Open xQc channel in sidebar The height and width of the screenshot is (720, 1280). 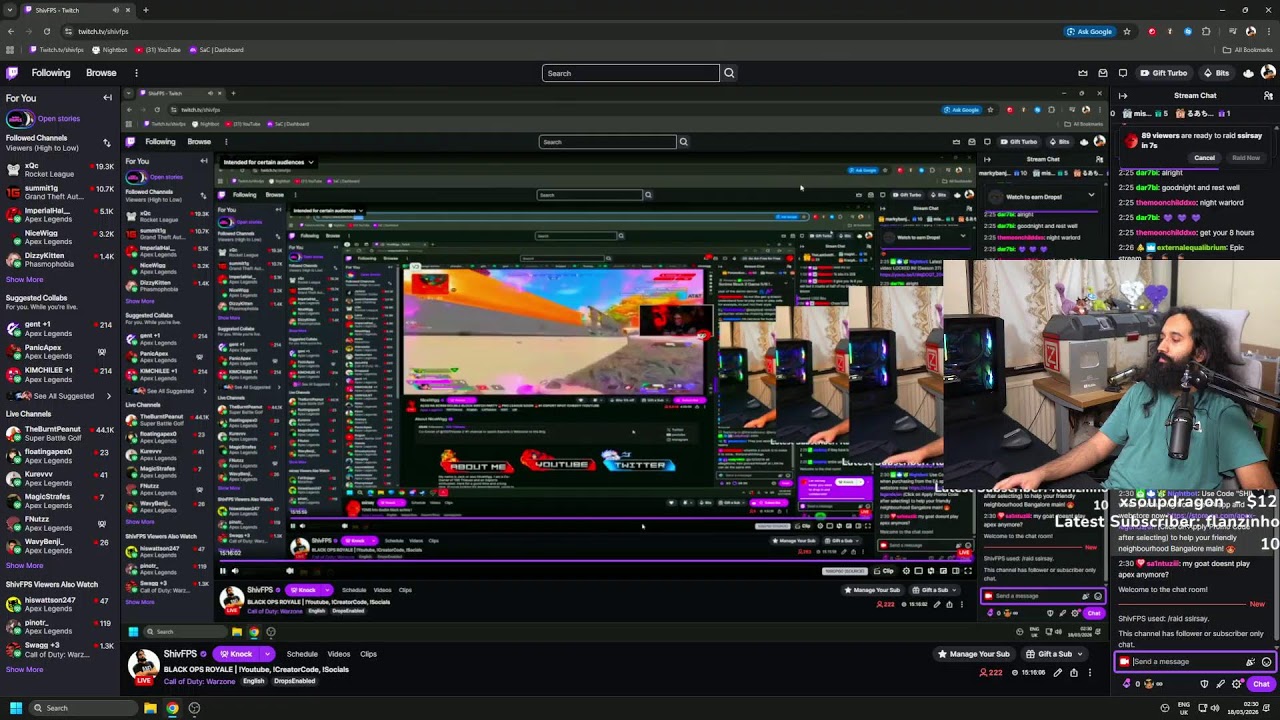[x=58, y=169]
